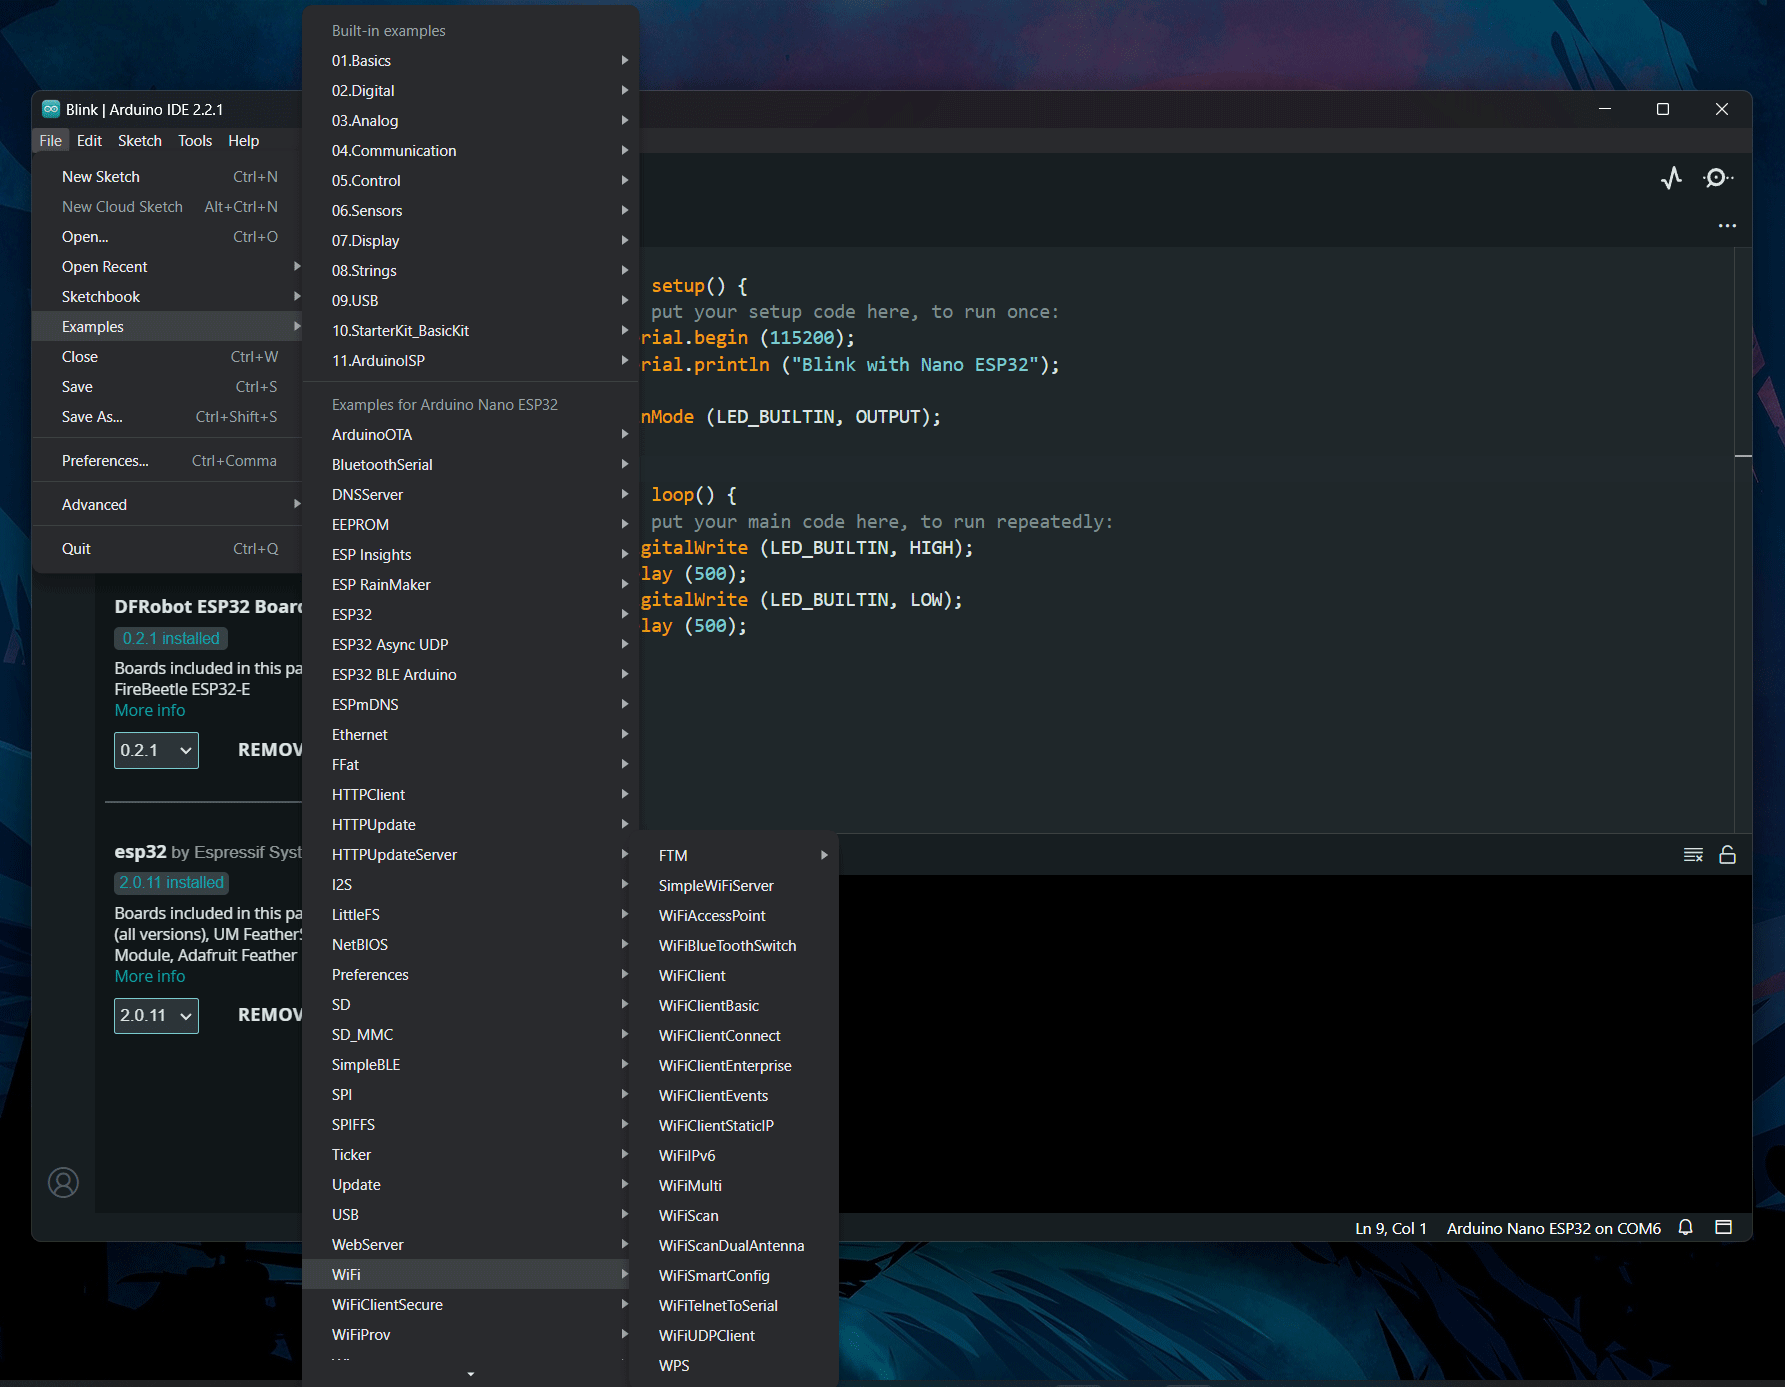Expand the 01.Basics examples submenu
Screen dimensions: 1785x1387
tap(471, 61)
